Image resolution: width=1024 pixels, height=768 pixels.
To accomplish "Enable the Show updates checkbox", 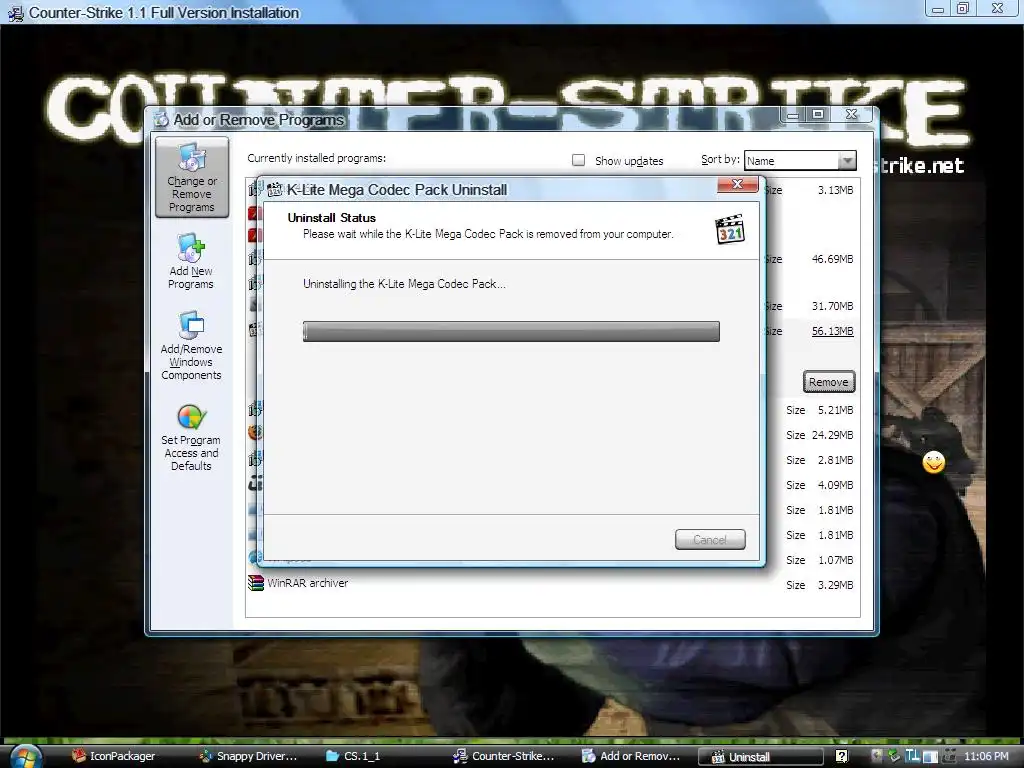I will coord(578,160).
